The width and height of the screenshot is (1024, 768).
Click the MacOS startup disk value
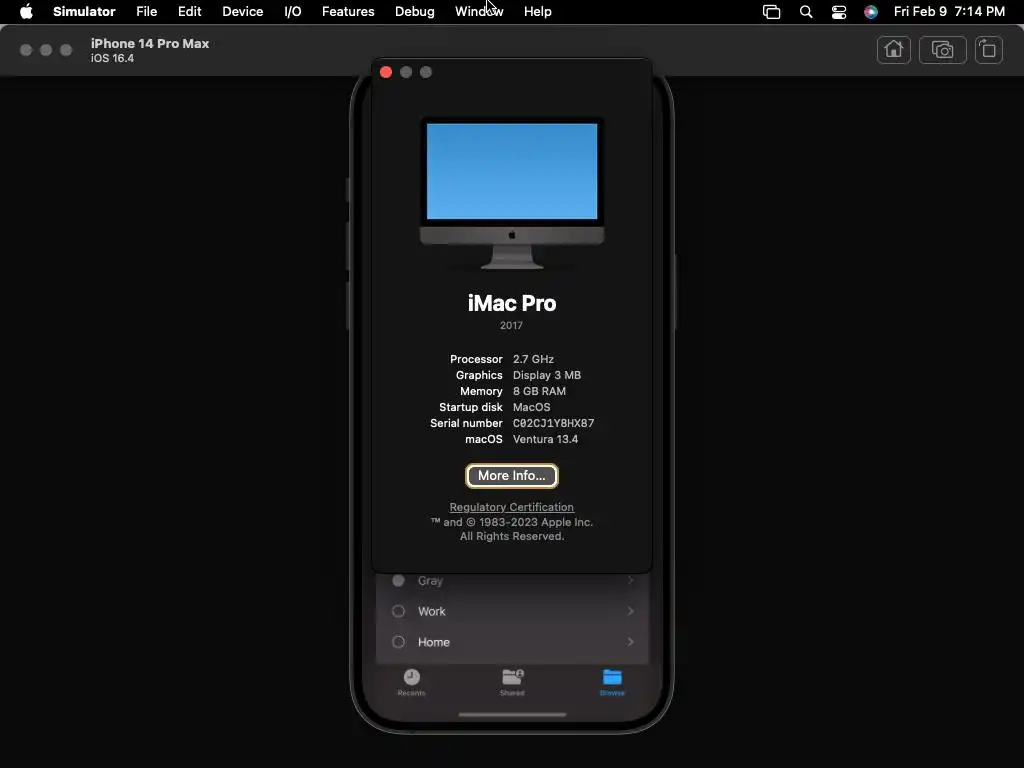point(532,407)
